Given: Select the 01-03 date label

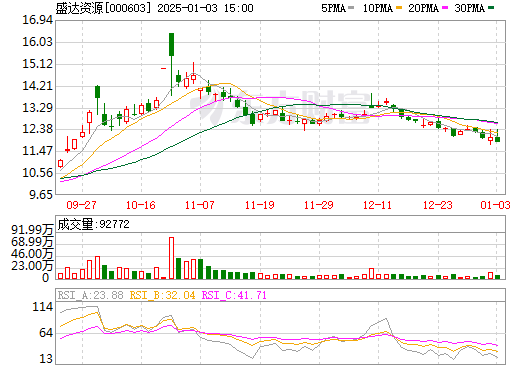Looking at the screenshot, I should click(495, 205).
